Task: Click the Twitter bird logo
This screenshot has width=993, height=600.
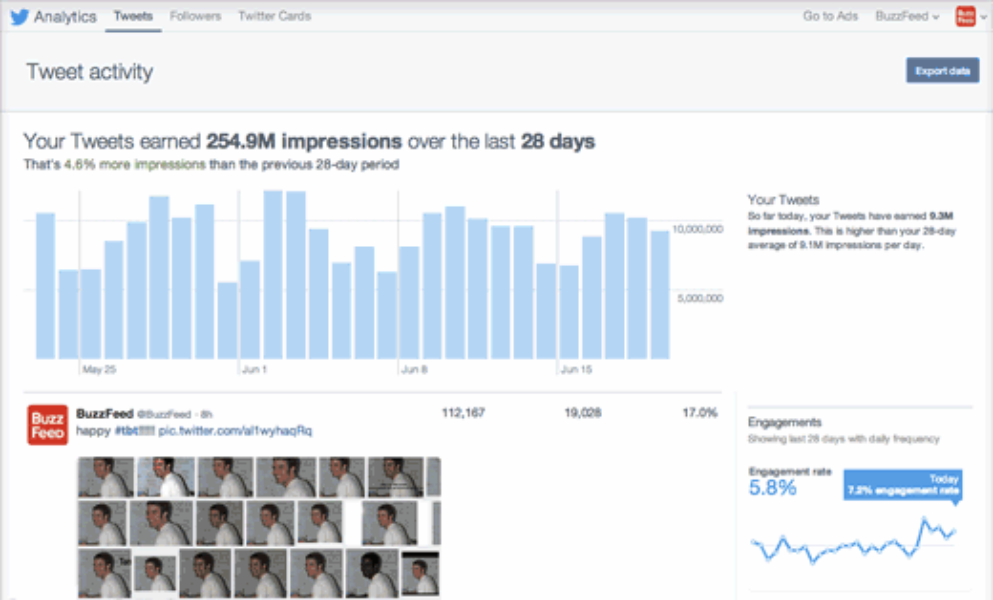Action: [19, 17]
